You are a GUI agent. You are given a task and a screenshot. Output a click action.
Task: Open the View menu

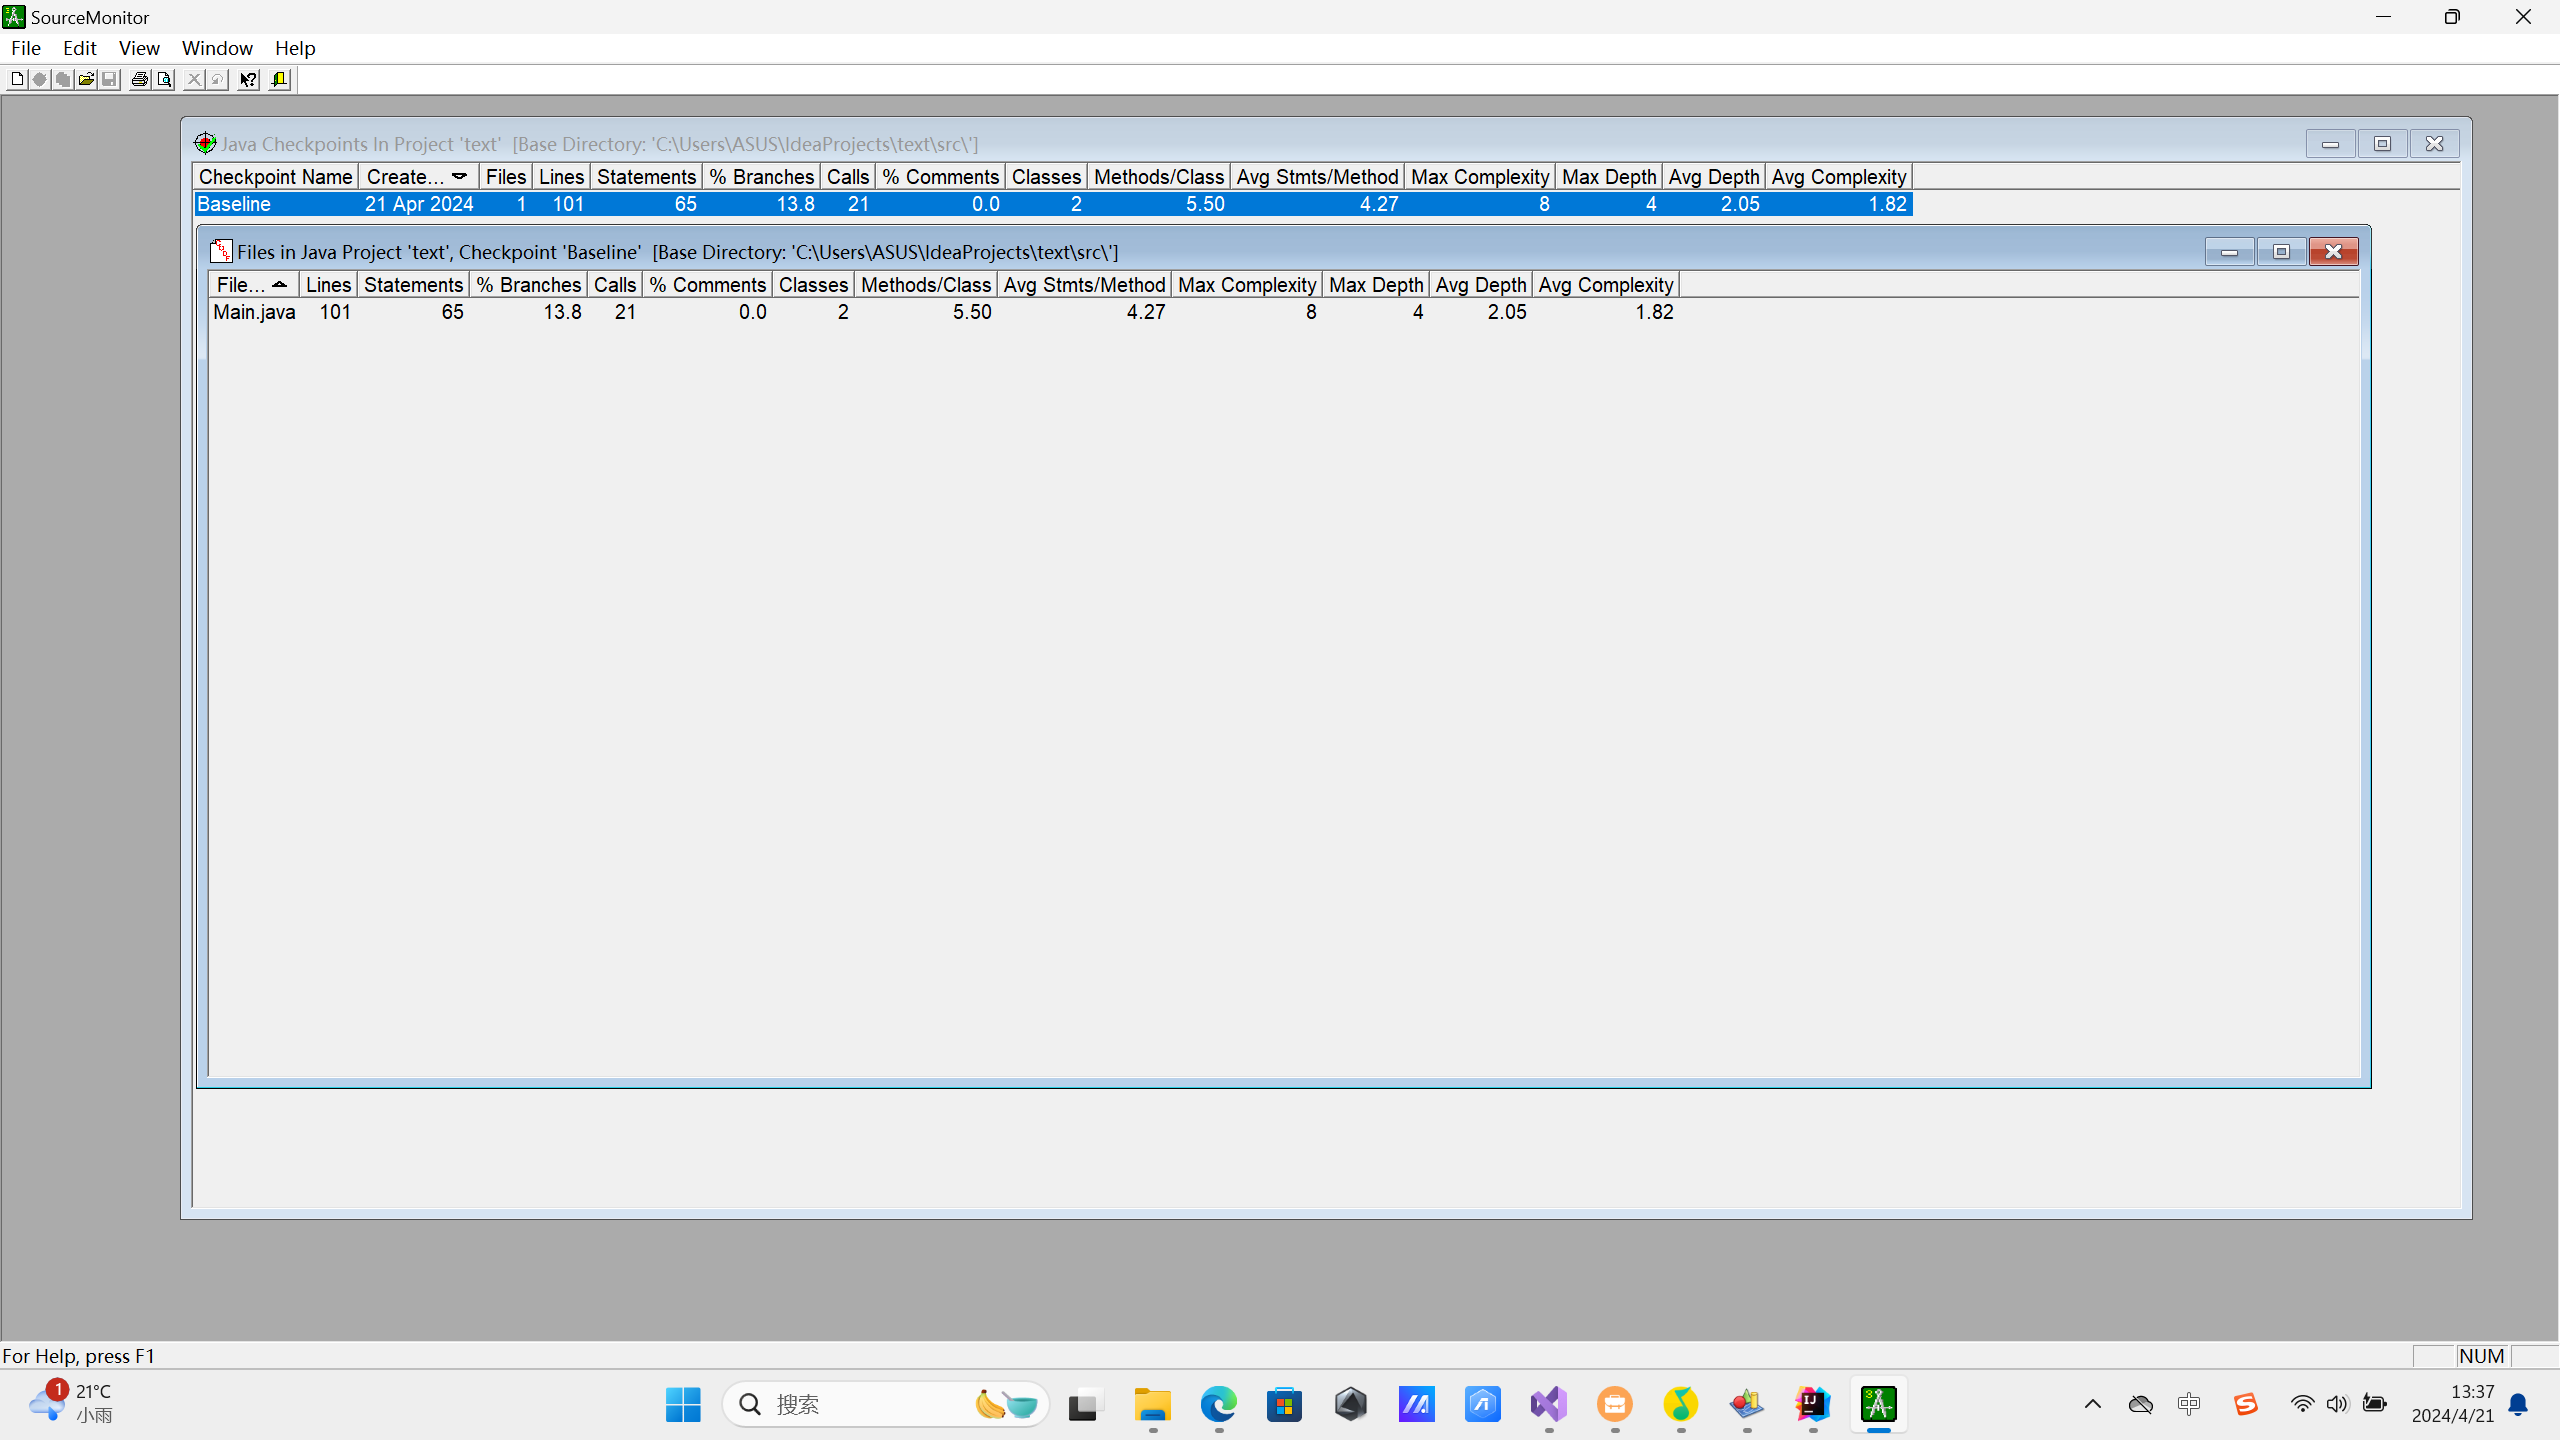point(139,48)
